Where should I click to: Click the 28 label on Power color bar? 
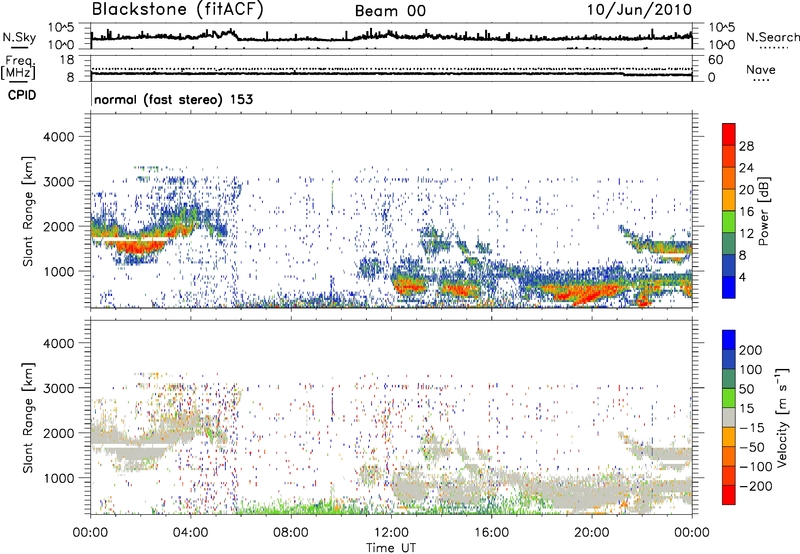(x=746, y=146)
